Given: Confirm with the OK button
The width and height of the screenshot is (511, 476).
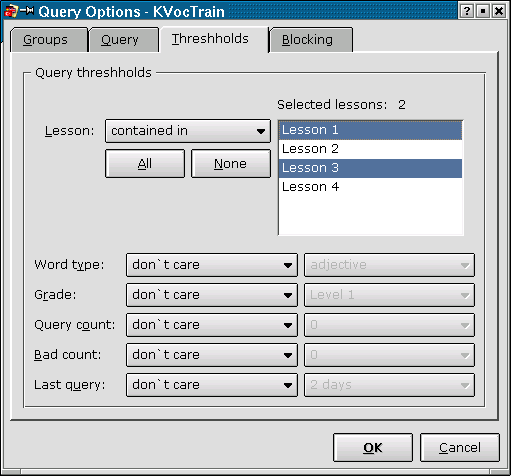Looking at the screenshot, I should pyautogui.click(x=373, y=448).
